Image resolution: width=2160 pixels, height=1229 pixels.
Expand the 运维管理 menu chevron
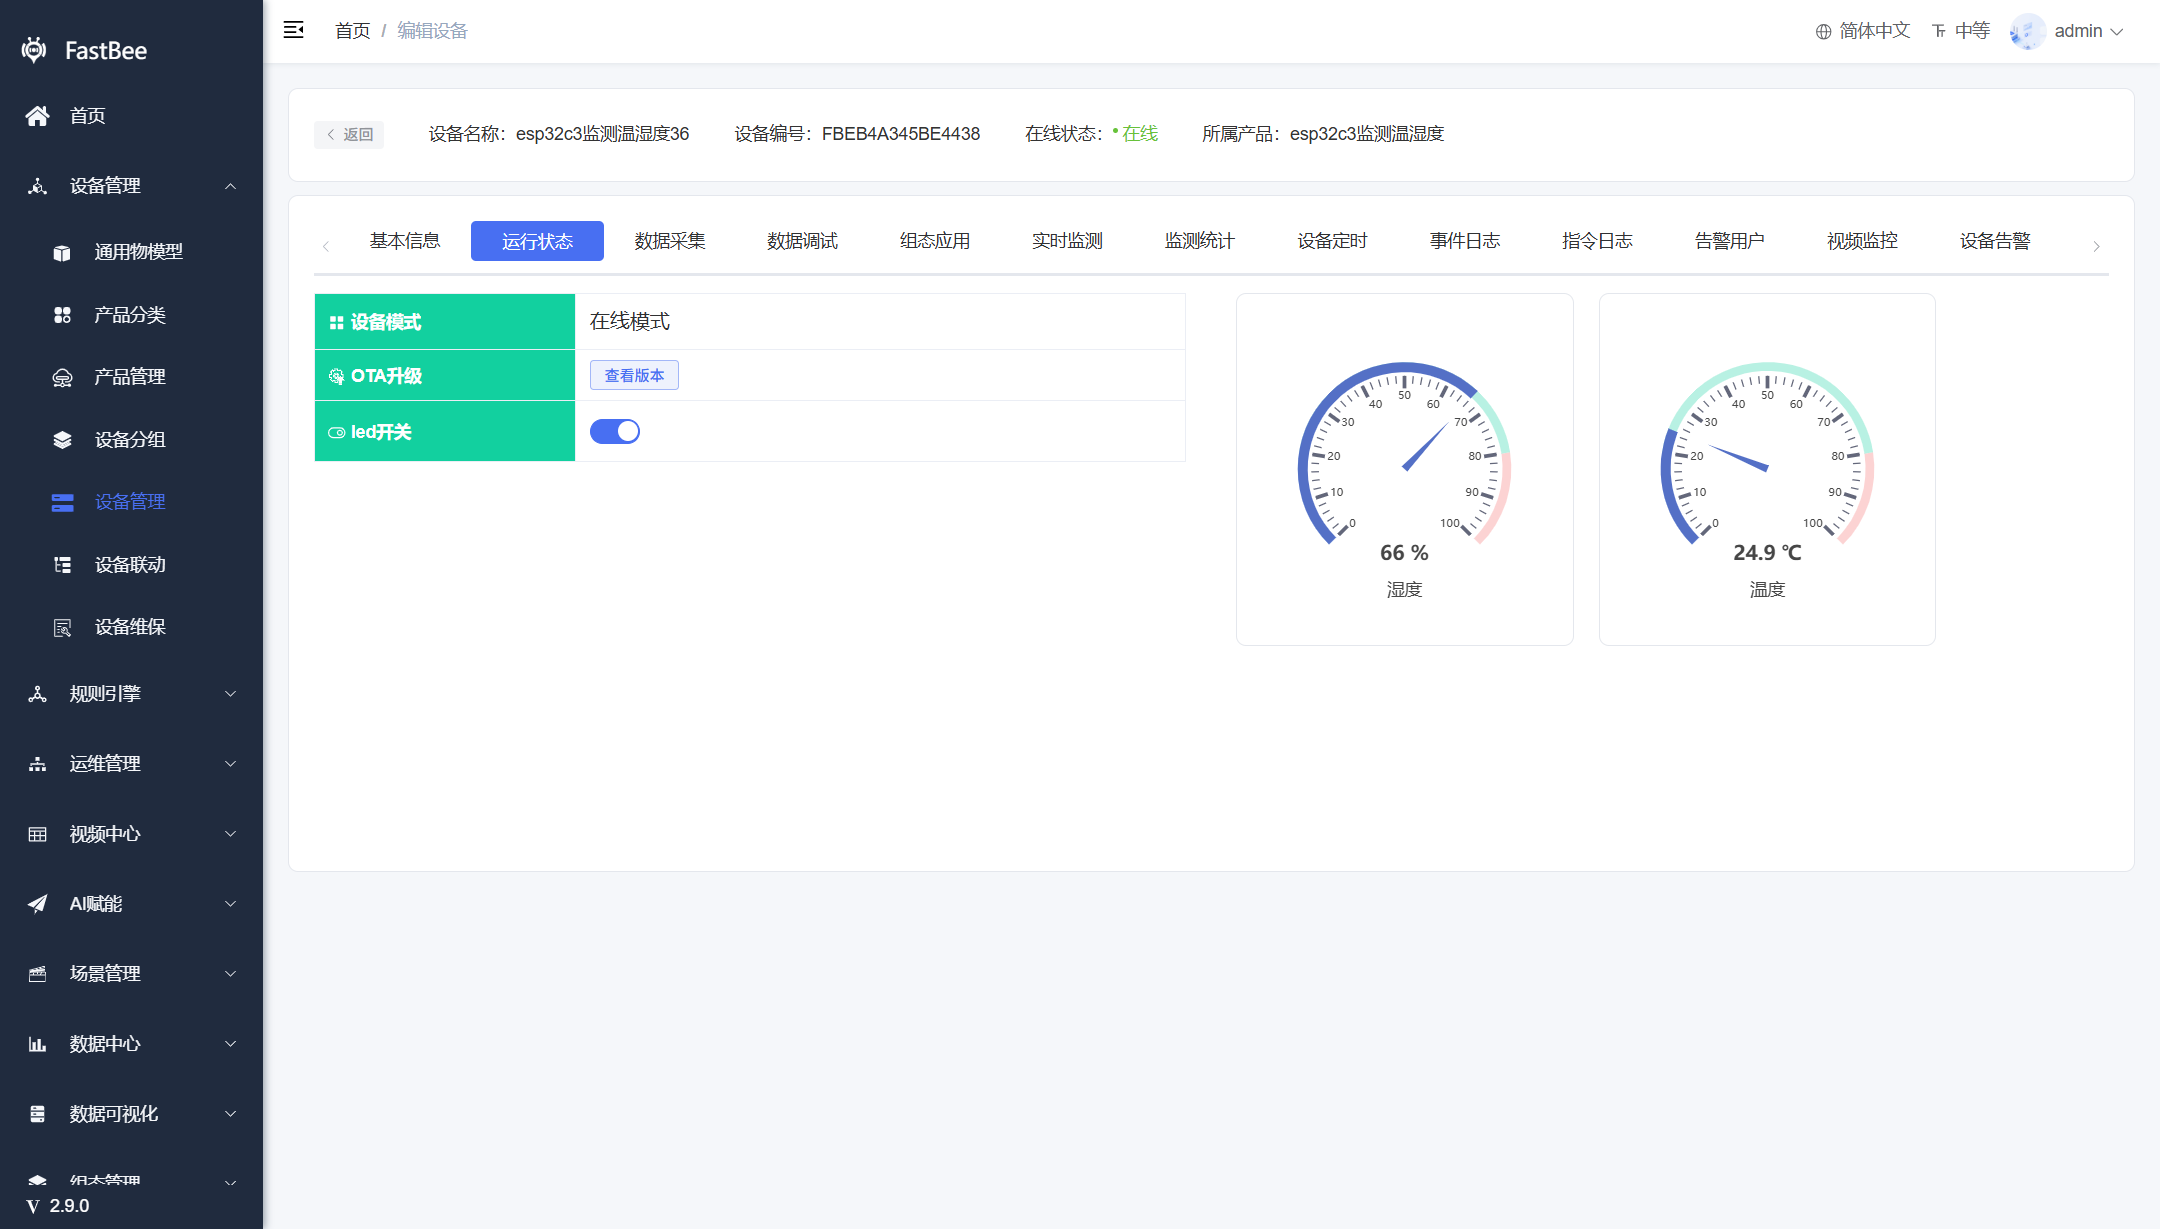[x=231, y=764]
